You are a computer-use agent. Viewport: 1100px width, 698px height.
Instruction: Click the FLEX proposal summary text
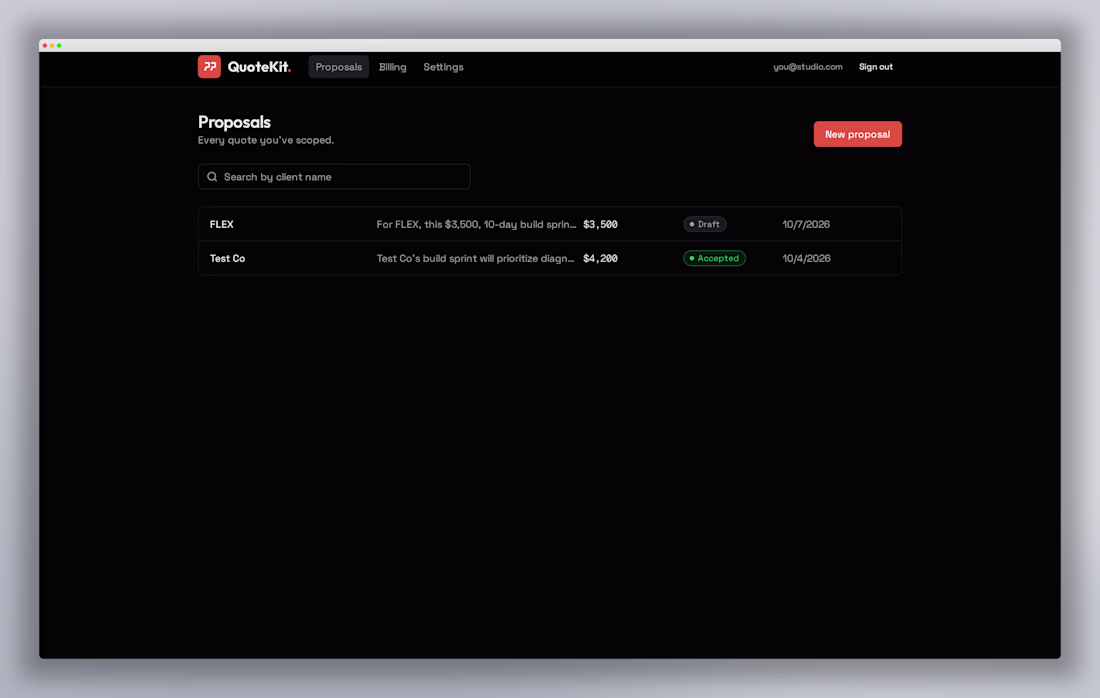(476, 224)
